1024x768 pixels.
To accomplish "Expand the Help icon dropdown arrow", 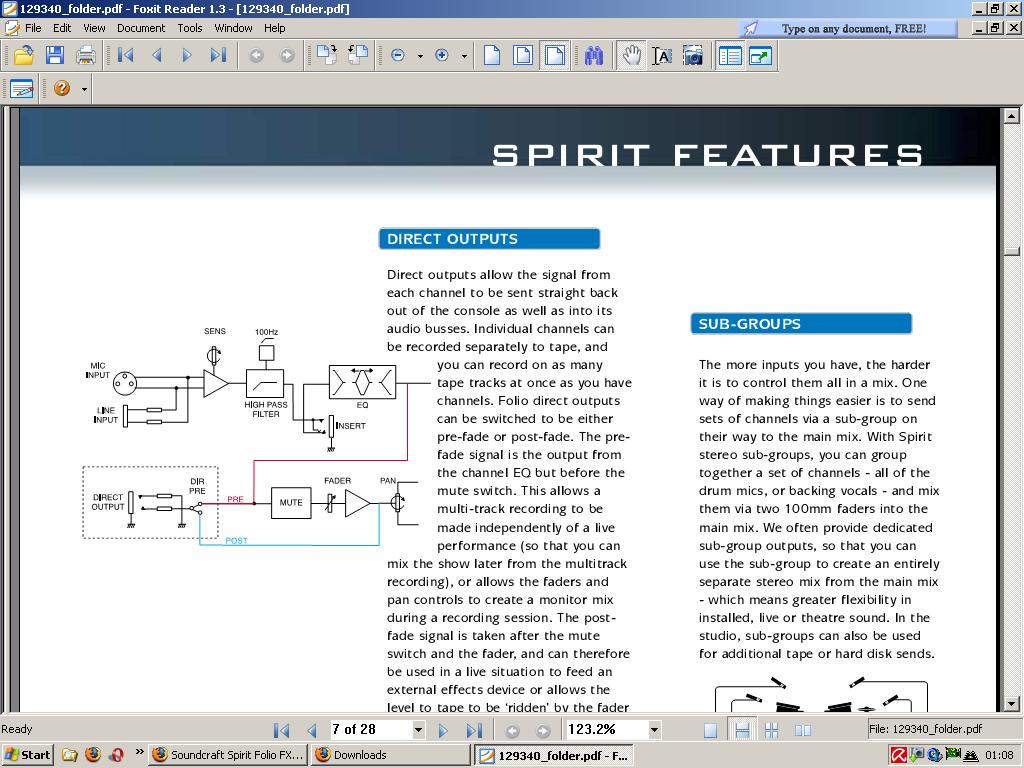I will [x=84, y=89].
